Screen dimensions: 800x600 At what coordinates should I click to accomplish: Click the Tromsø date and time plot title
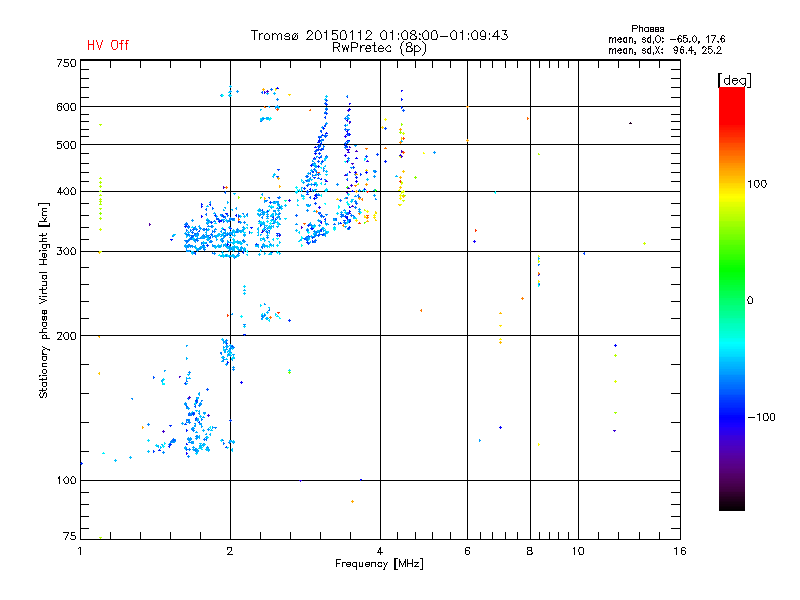pyautogui.click(x=379, y=35)
